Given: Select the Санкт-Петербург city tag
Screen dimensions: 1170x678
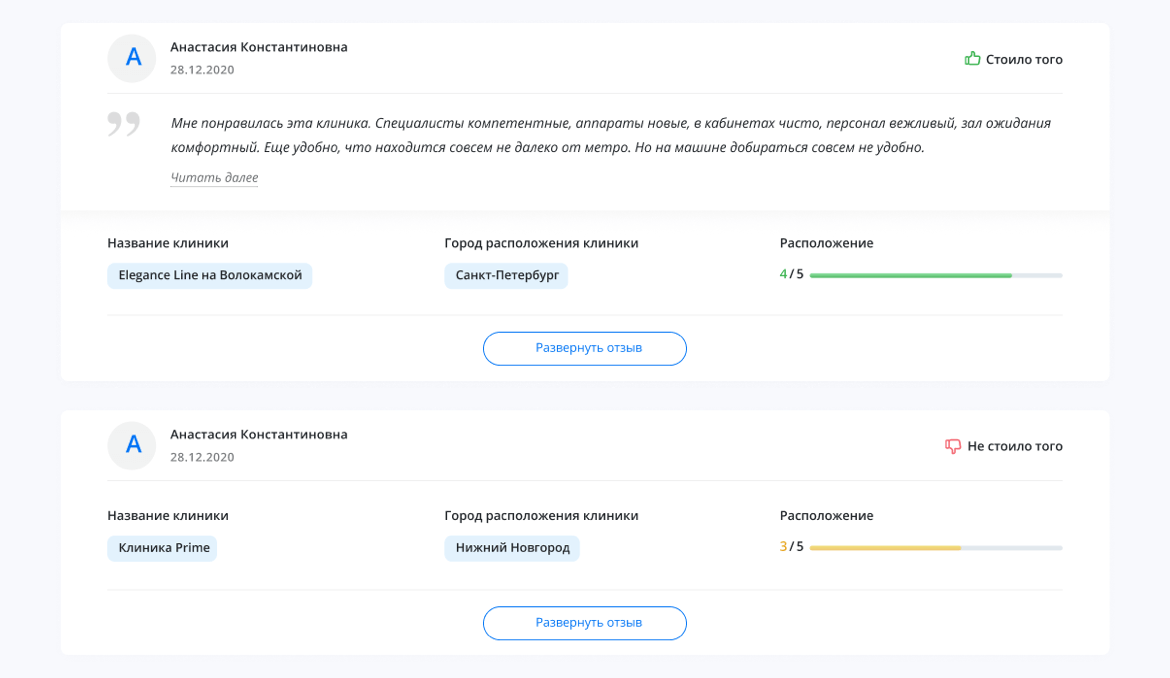Looking at the screenshot, I should click(x=506, y=275).
